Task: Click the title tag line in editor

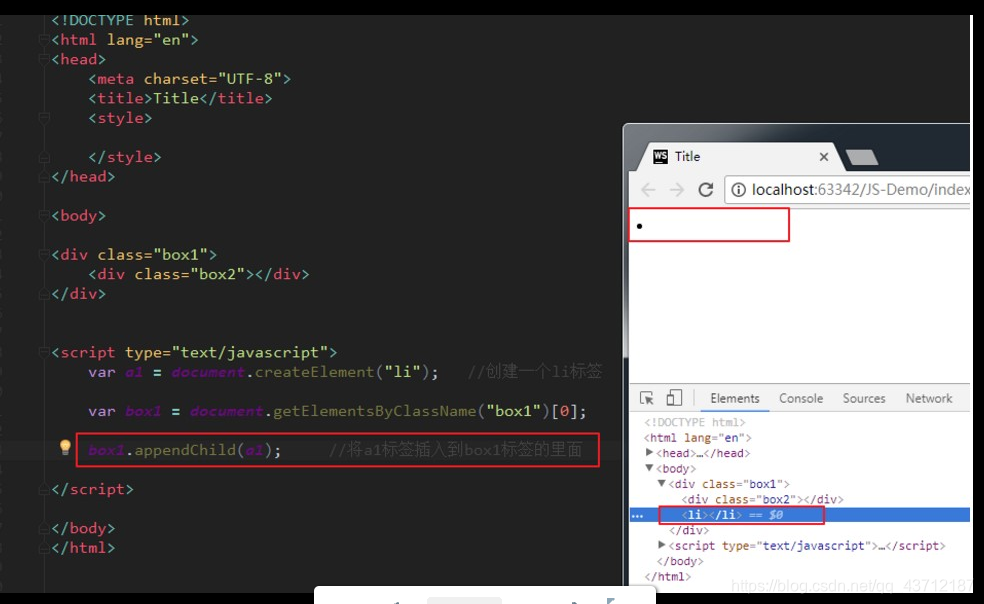Action: 180,98
